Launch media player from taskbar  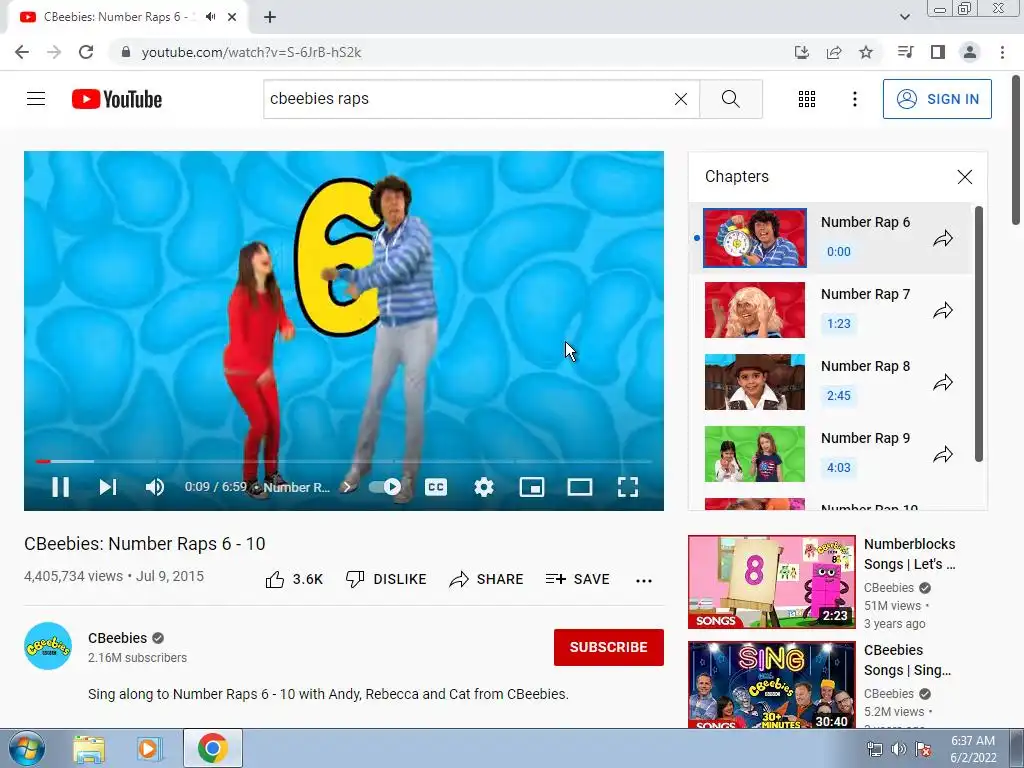(148, 748)
